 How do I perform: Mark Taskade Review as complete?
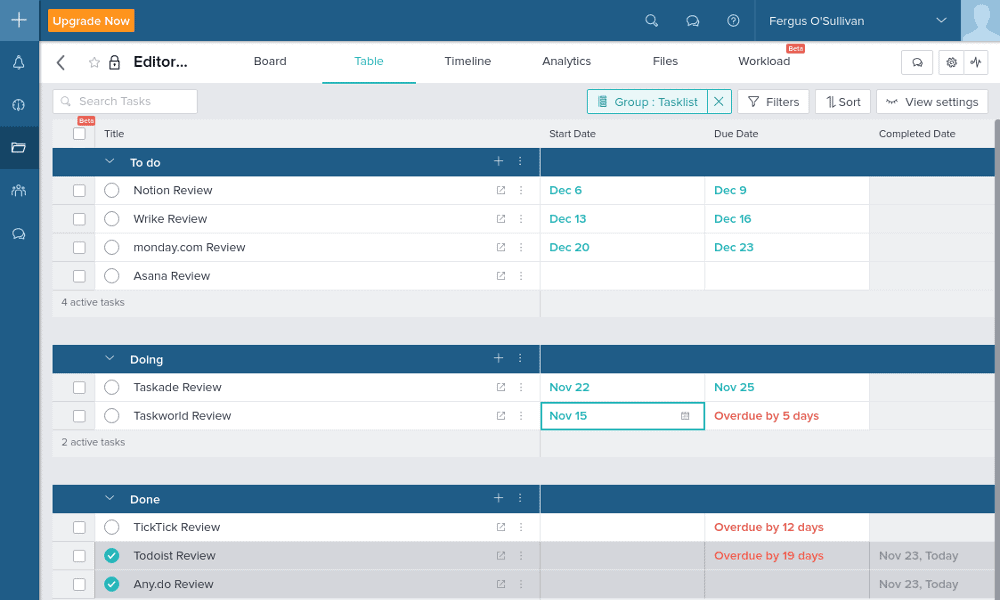click(x=112, y=388)
